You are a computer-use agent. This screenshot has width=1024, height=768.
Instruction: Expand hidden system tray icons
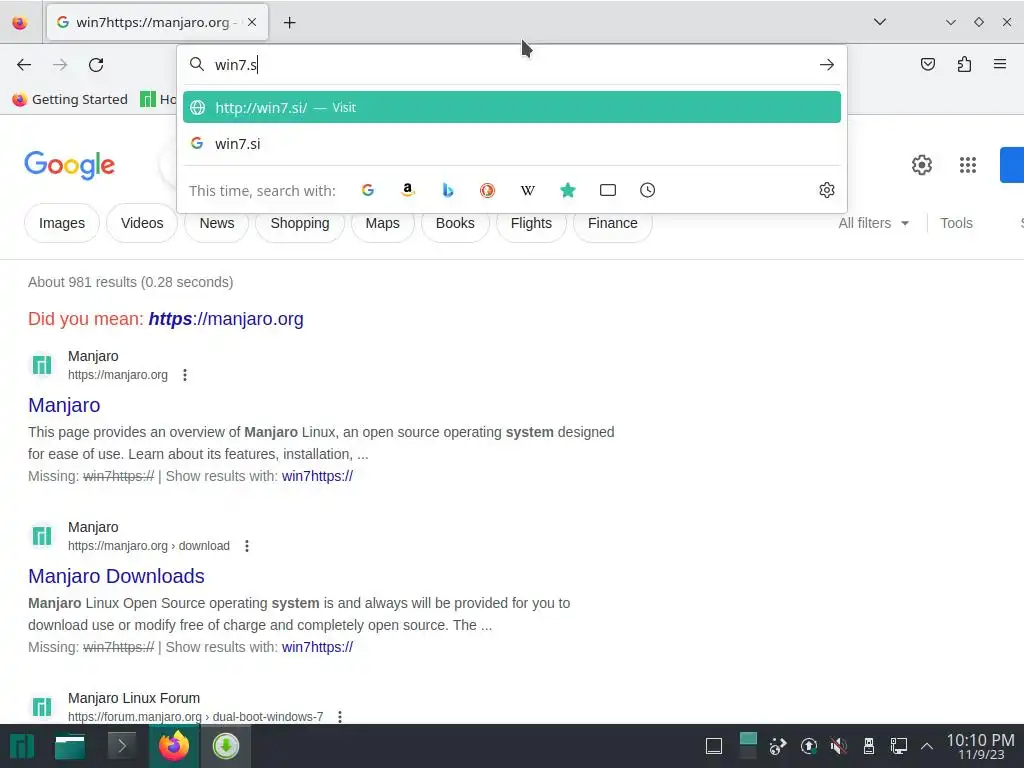pos(927,746)
